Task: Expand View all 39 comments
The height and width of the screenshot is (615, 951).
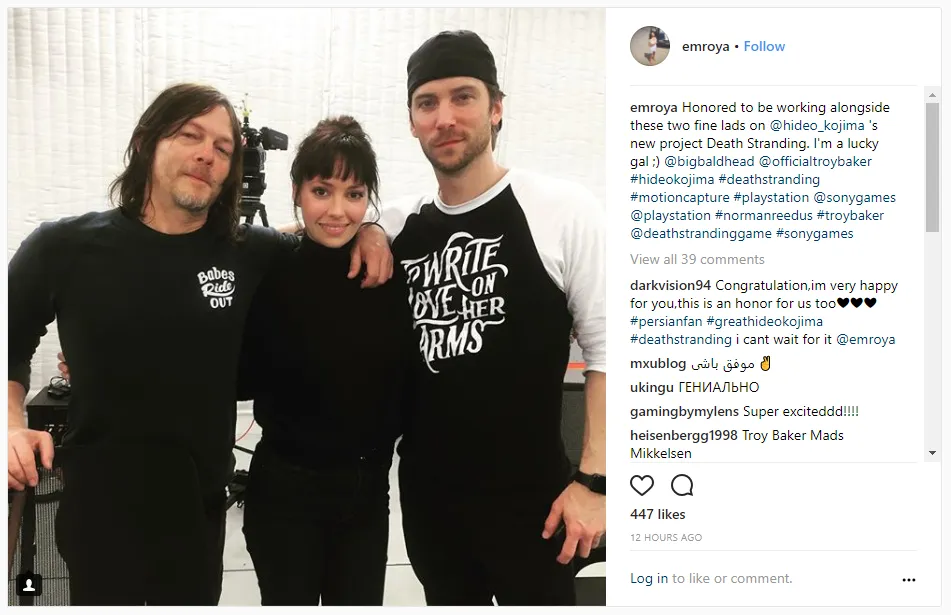Action: (697, 259)
